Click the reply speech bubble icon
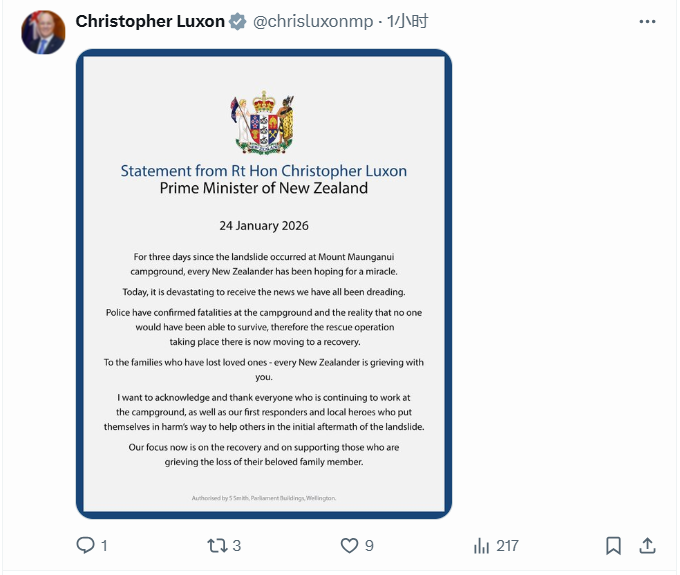 (x=86, y=545)
